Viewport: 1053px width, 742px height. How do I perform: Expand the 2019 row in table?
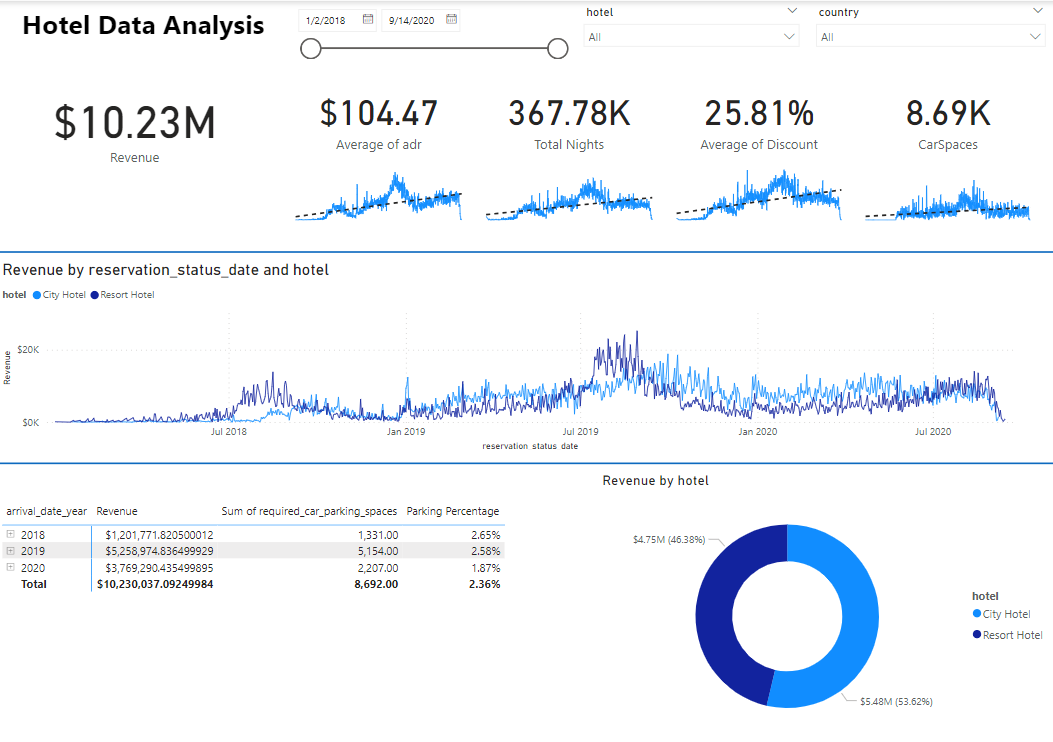tap(11, 551)
